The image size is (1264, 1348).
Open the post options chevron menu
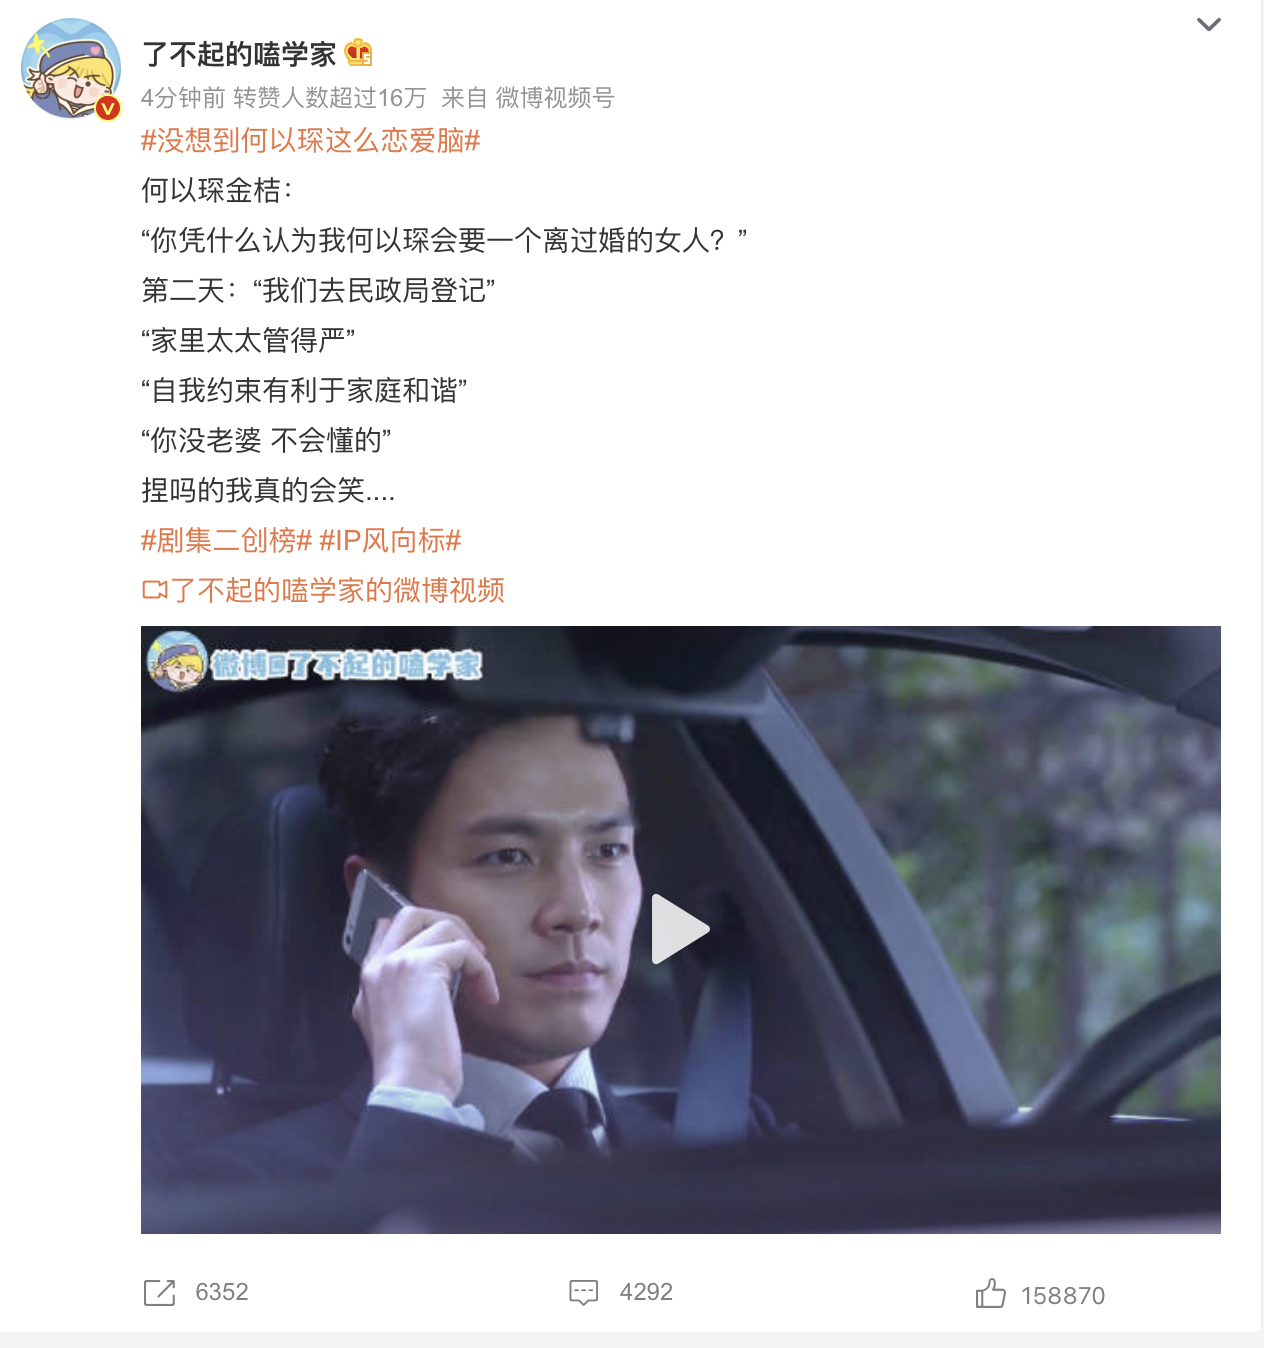click(x=1209, y=24)
